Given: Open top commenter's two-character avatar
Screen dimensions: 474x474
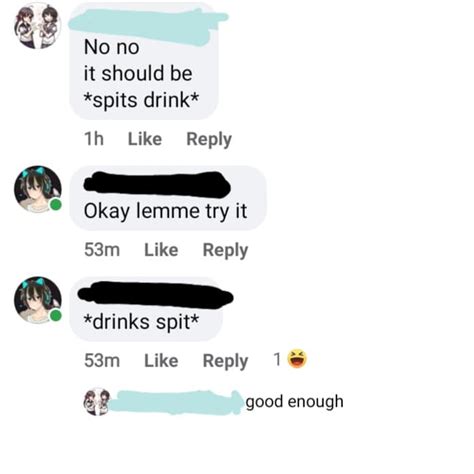Looking at the screenshot, I should pos(38,26).
